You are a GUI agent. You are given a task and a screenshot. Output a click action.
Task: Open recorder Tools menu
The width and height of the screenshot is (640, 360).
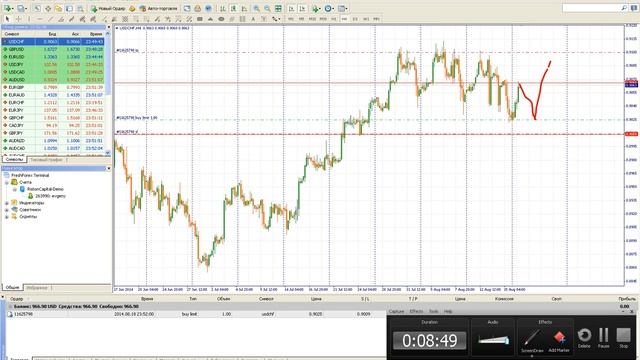pyautogui.click(x=433, y=311)
